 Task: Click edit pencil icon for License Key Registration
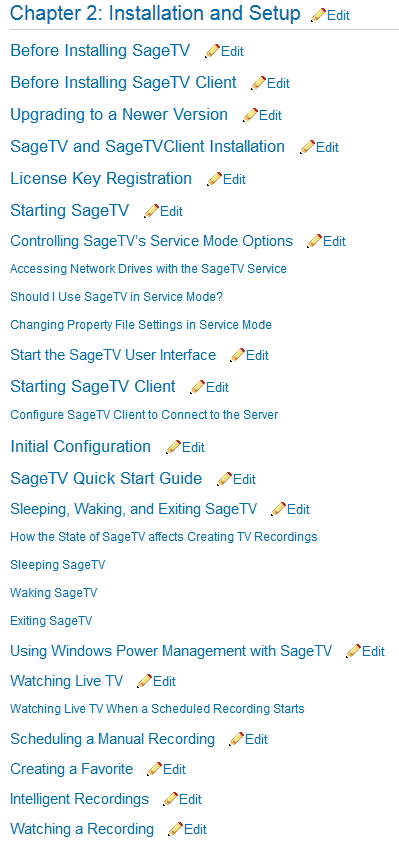pyautogui.click(x=215, y=179)
